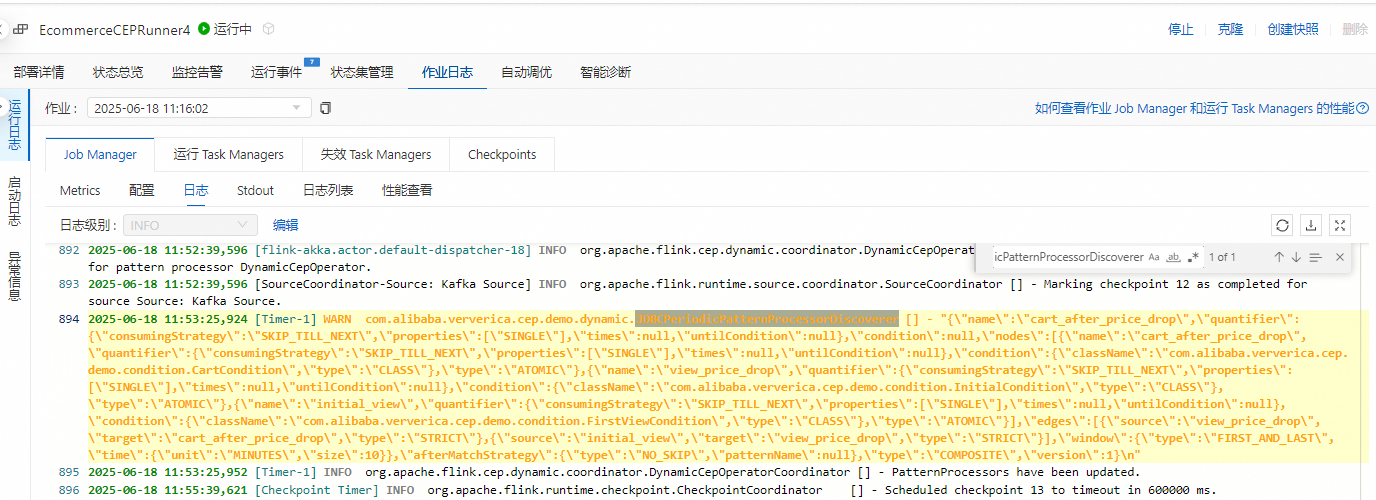Open the Metrics sub-tab
The width and height of the screenshot is (1376, 500).
click(x=80, y=190)
